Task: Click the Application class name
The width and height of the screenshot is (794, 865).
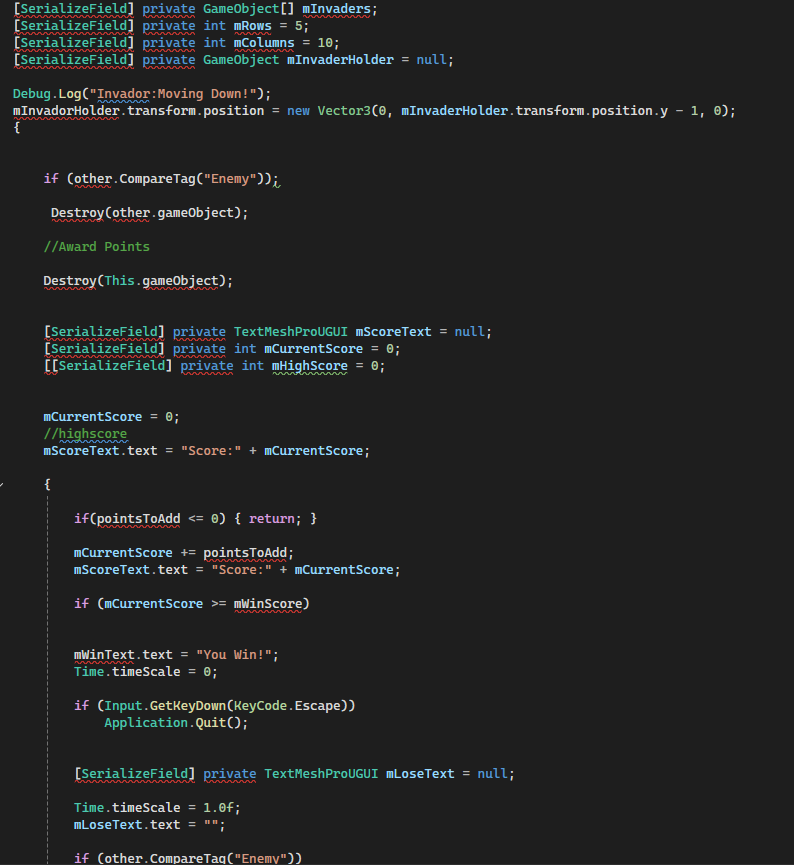Action: pos(146,723)
